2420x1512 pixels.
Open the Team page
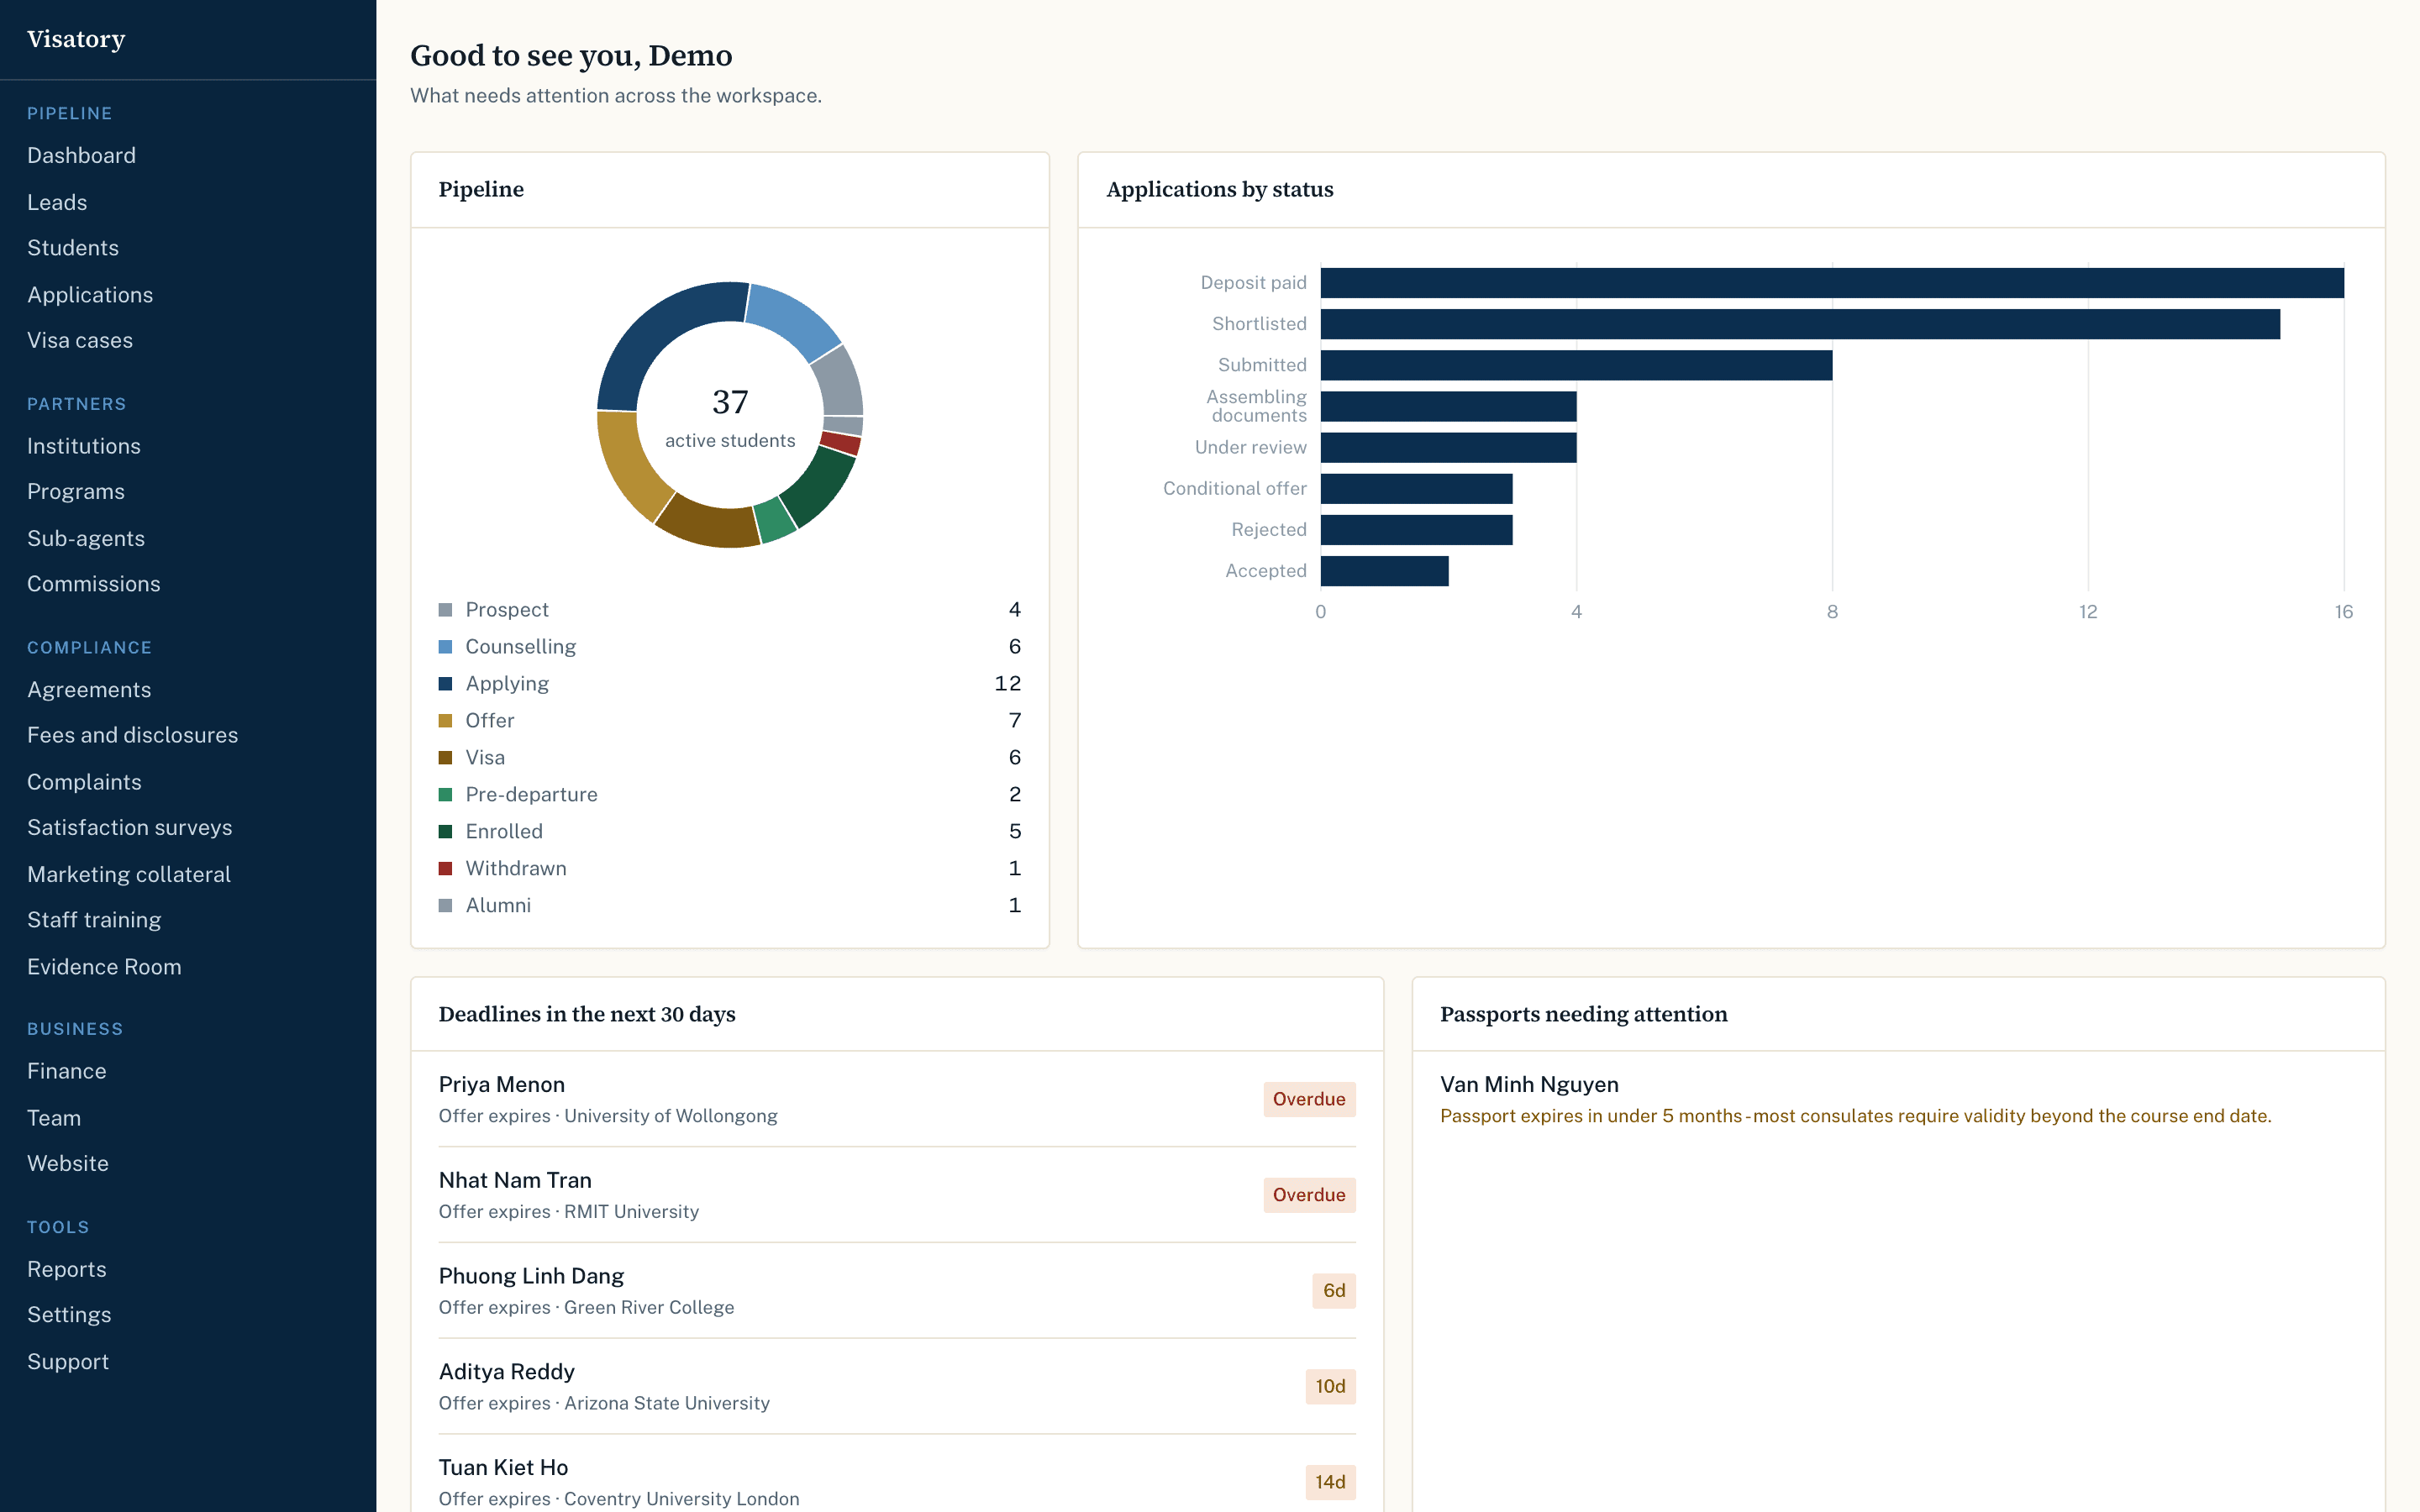(54, 1118)
